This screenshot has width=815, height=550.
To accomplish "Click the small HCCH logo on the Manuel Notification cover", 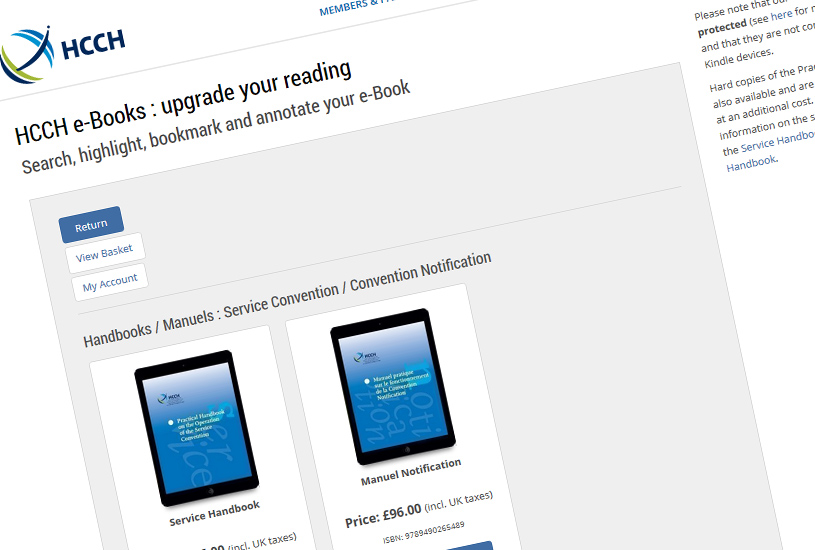I will click(366, 357).
